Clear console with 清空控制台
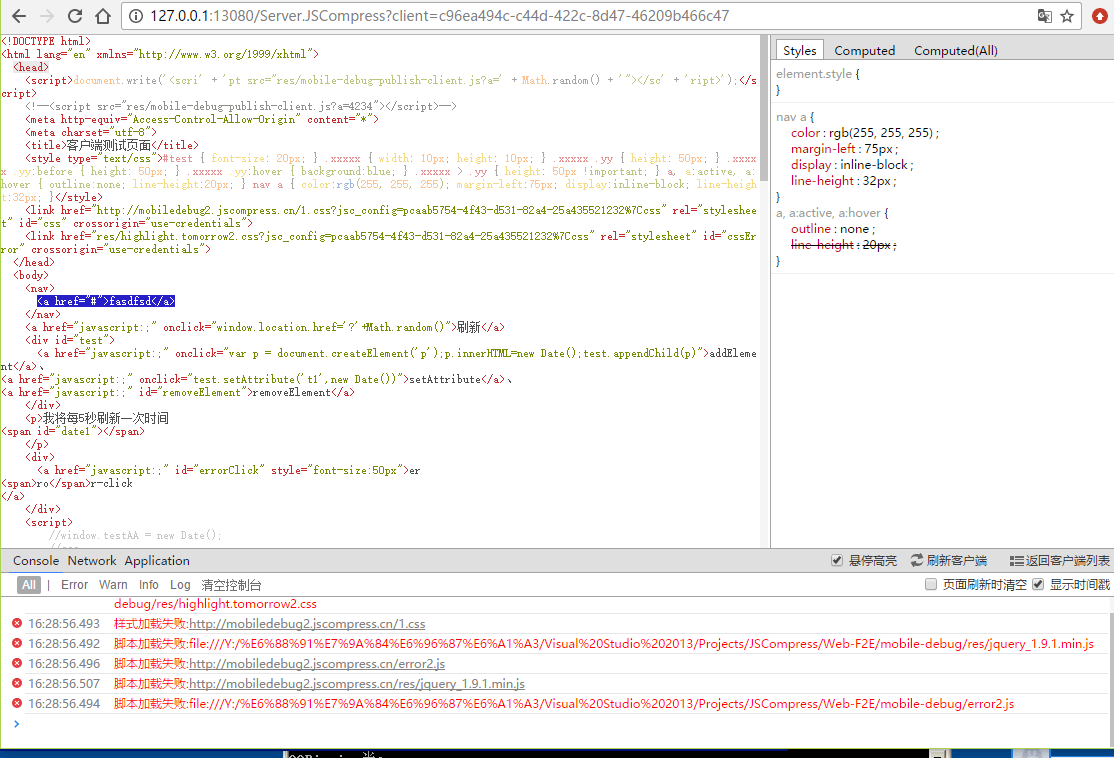Image resolution: width=1114 pixels, height=758 pixels. coord(232,585)
